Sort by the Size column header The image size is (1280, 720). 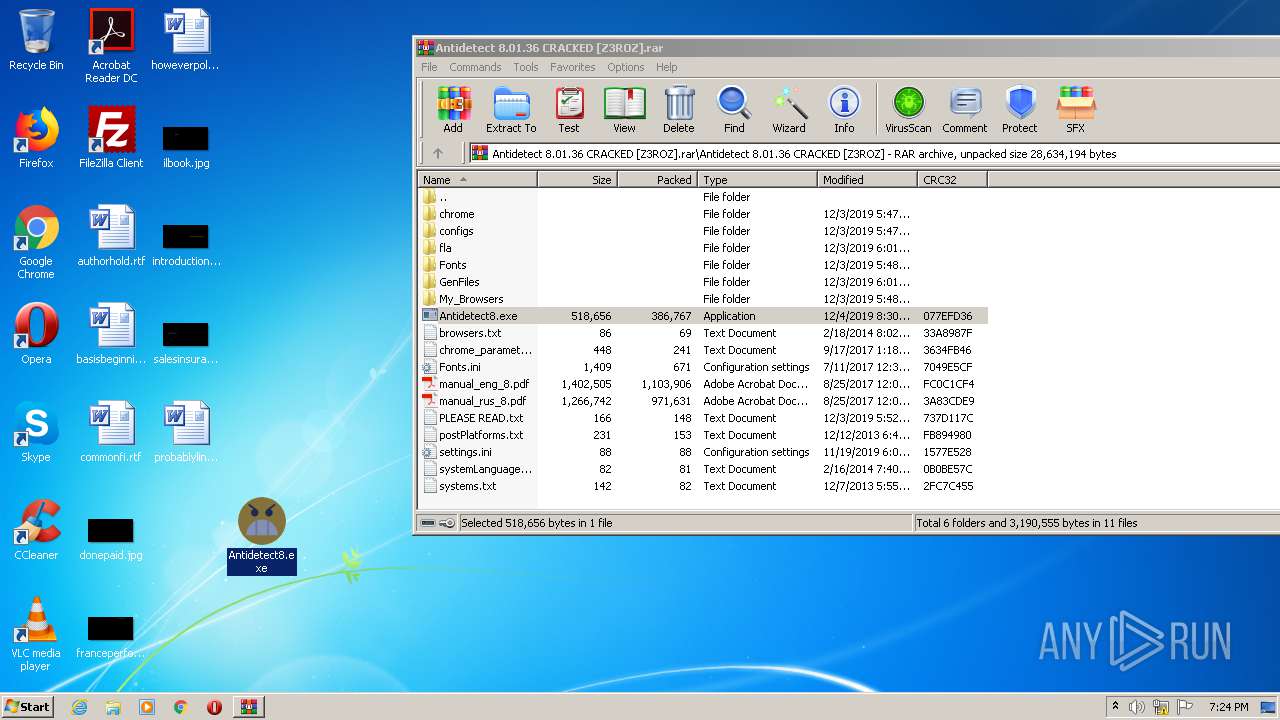(578, 180)
